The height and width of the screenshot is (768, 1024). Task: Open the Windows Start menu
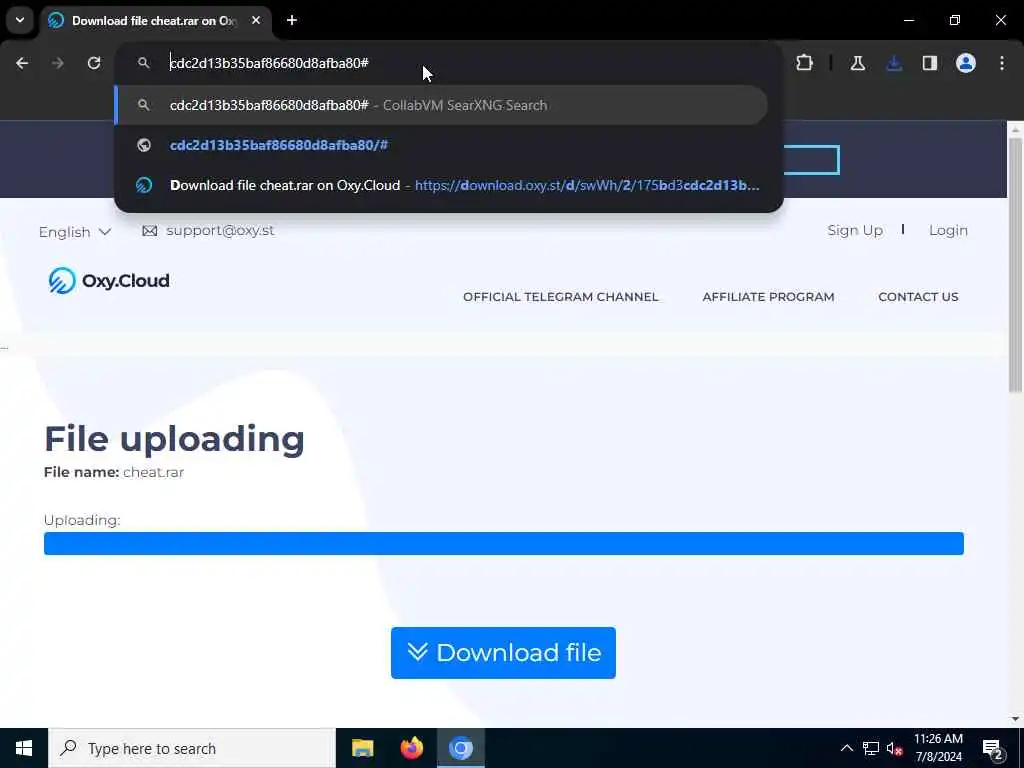coord(24,748)
